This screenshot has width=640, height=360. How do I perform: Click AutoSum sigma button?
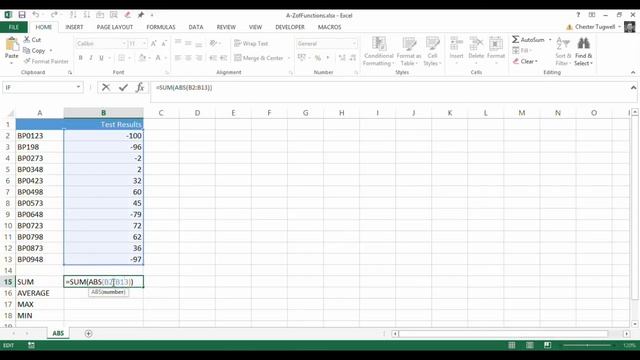click(528, 40)
